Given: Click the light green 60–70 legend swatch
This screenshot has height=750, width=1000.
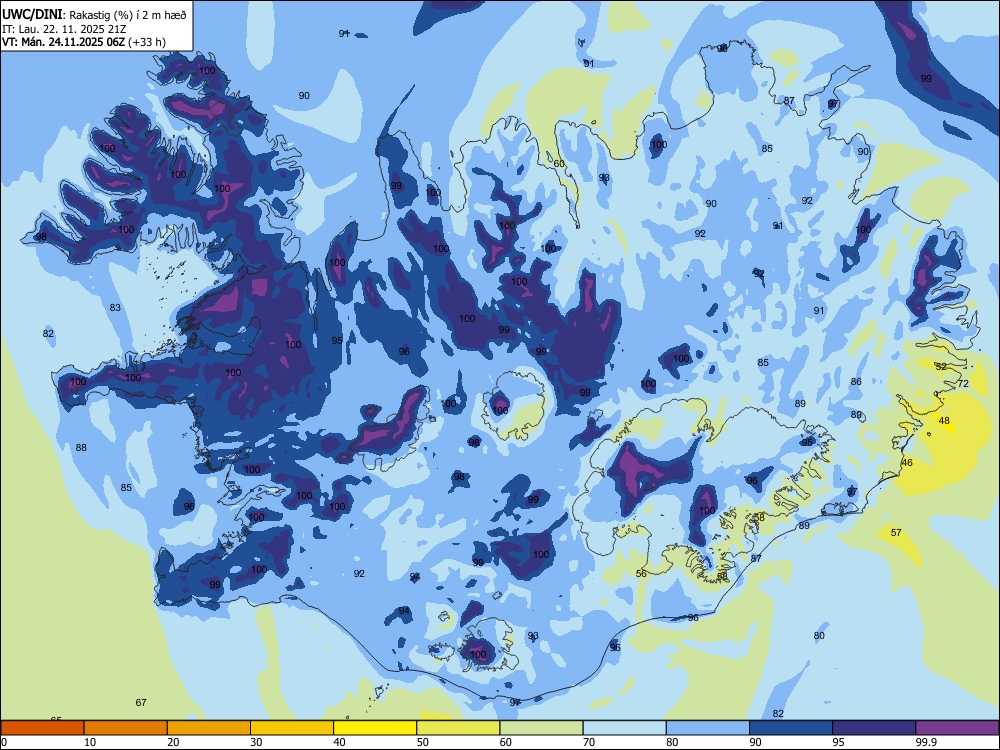Looking at the screenshot, I should point(541,728).
